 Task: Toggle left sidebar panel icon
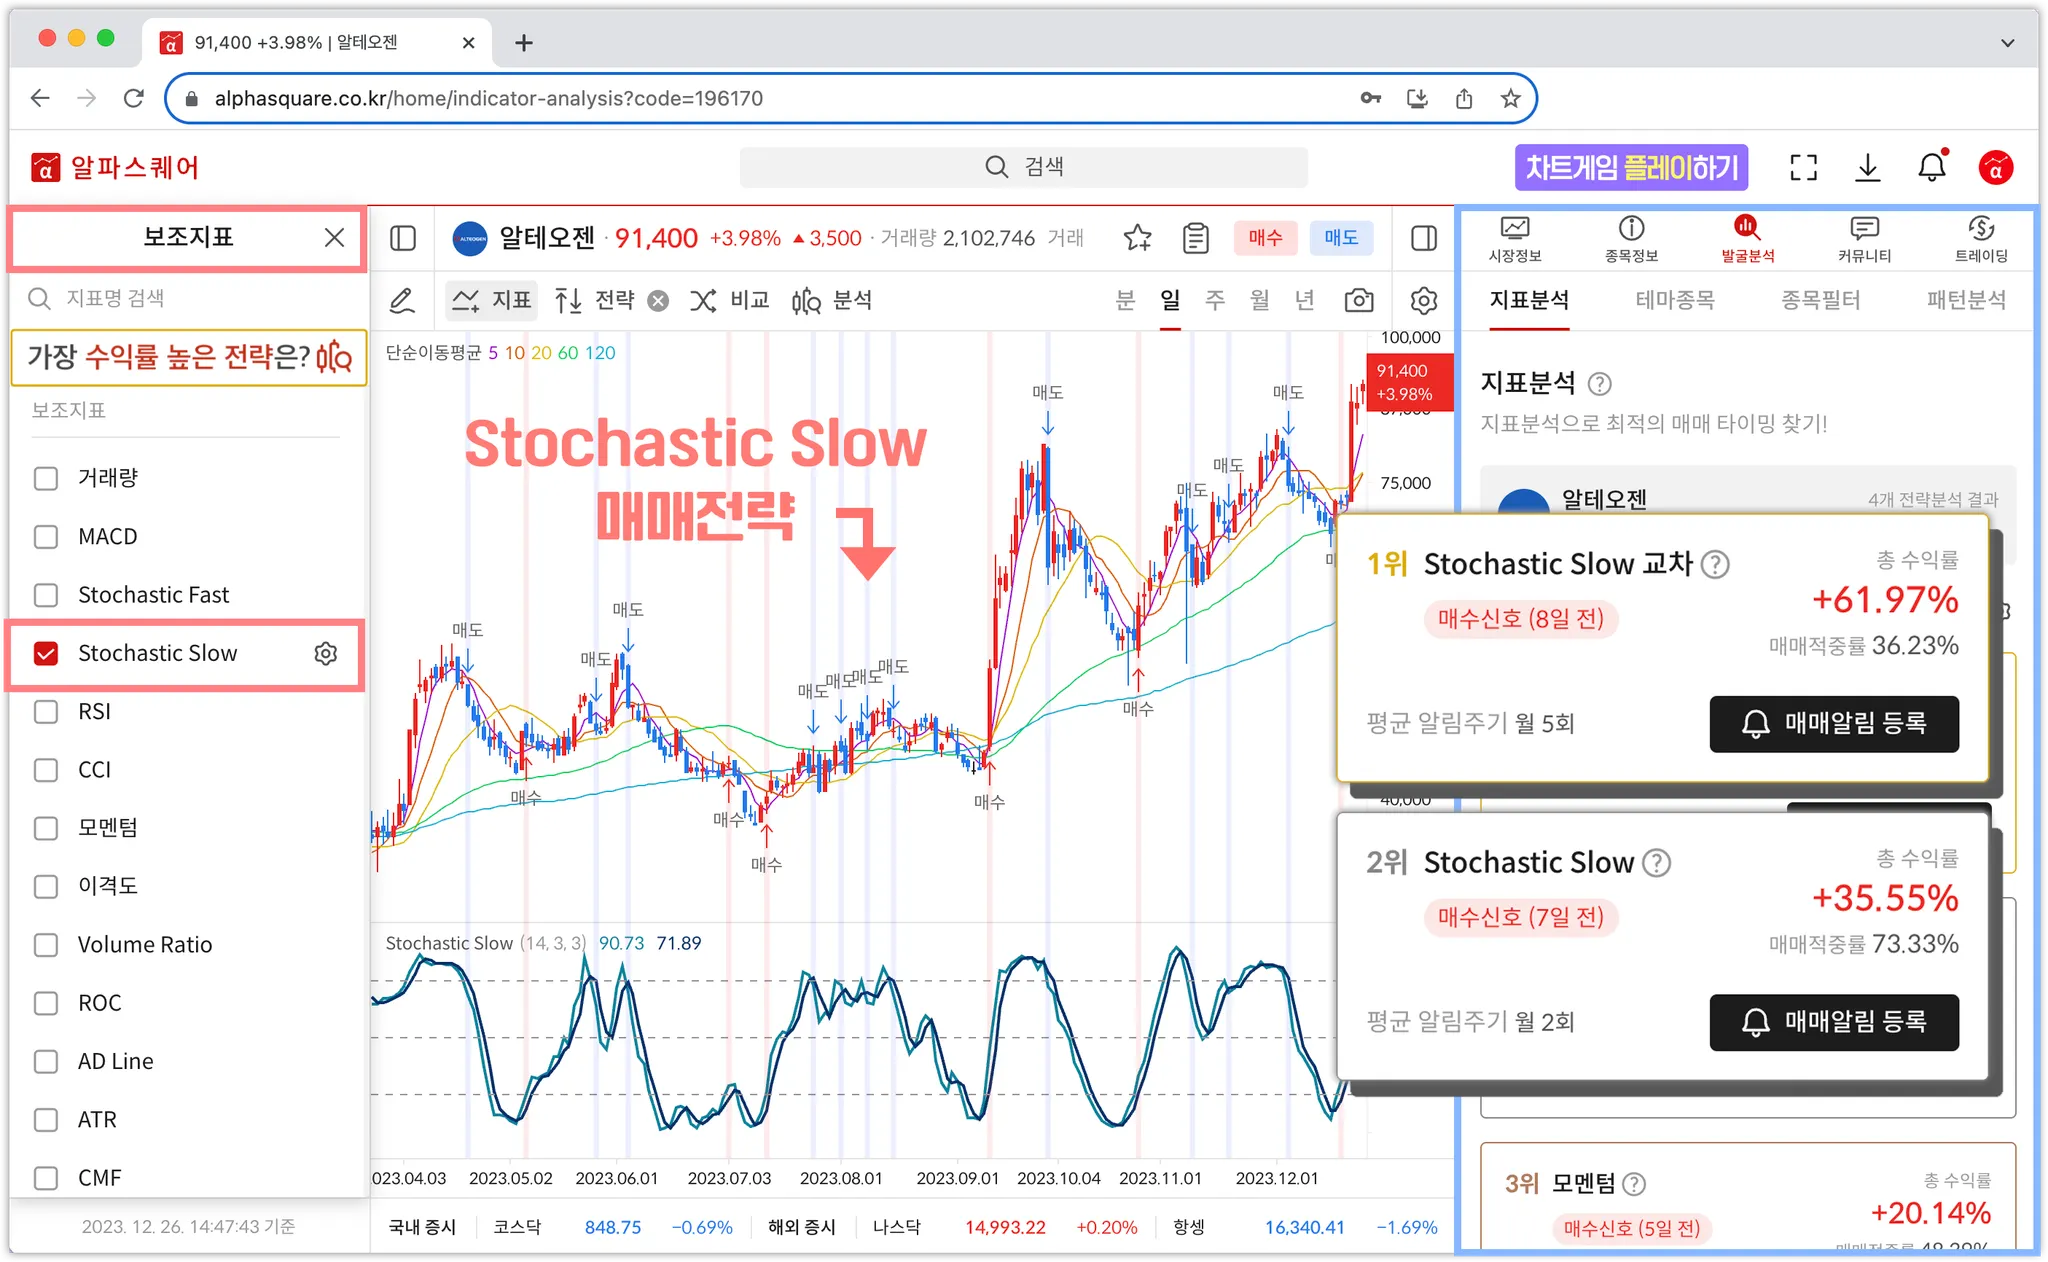point(403,238)
